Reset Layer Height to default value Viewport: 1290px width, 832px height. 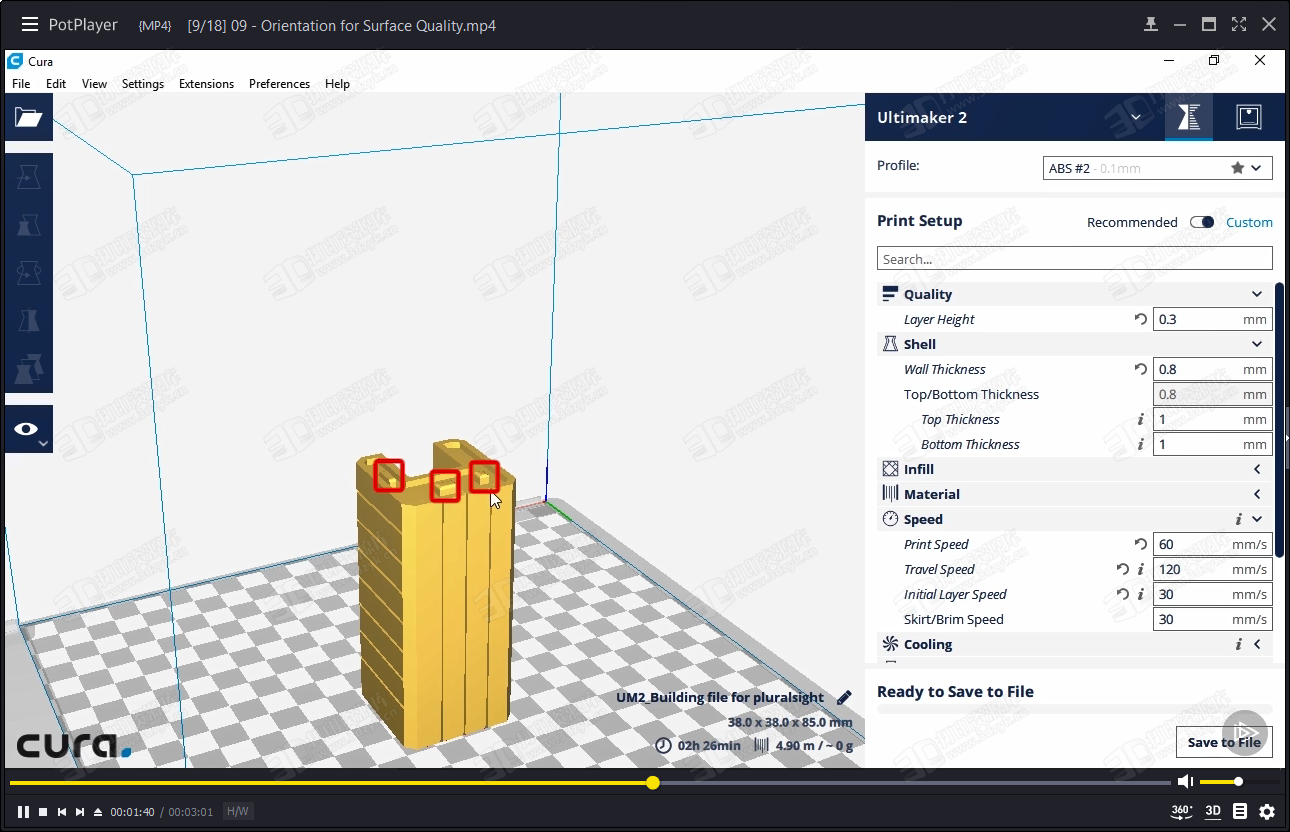coord(1141,319)
